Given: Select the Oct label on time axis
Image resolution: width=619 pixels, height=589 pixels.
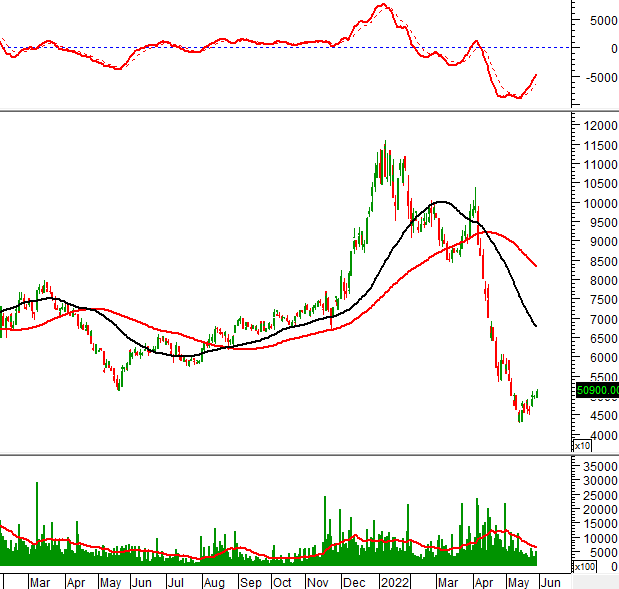Looking at the screenshot, I should (283, 581).
